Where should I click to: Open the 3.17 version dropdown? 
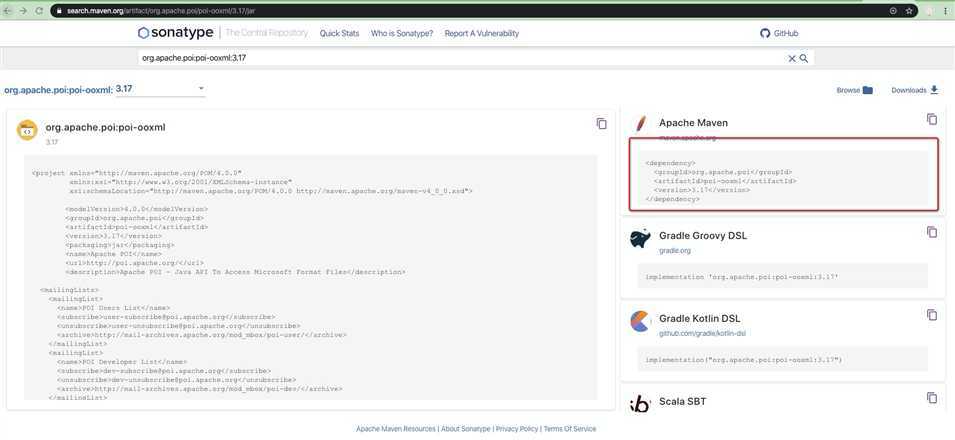coord(160,89)
